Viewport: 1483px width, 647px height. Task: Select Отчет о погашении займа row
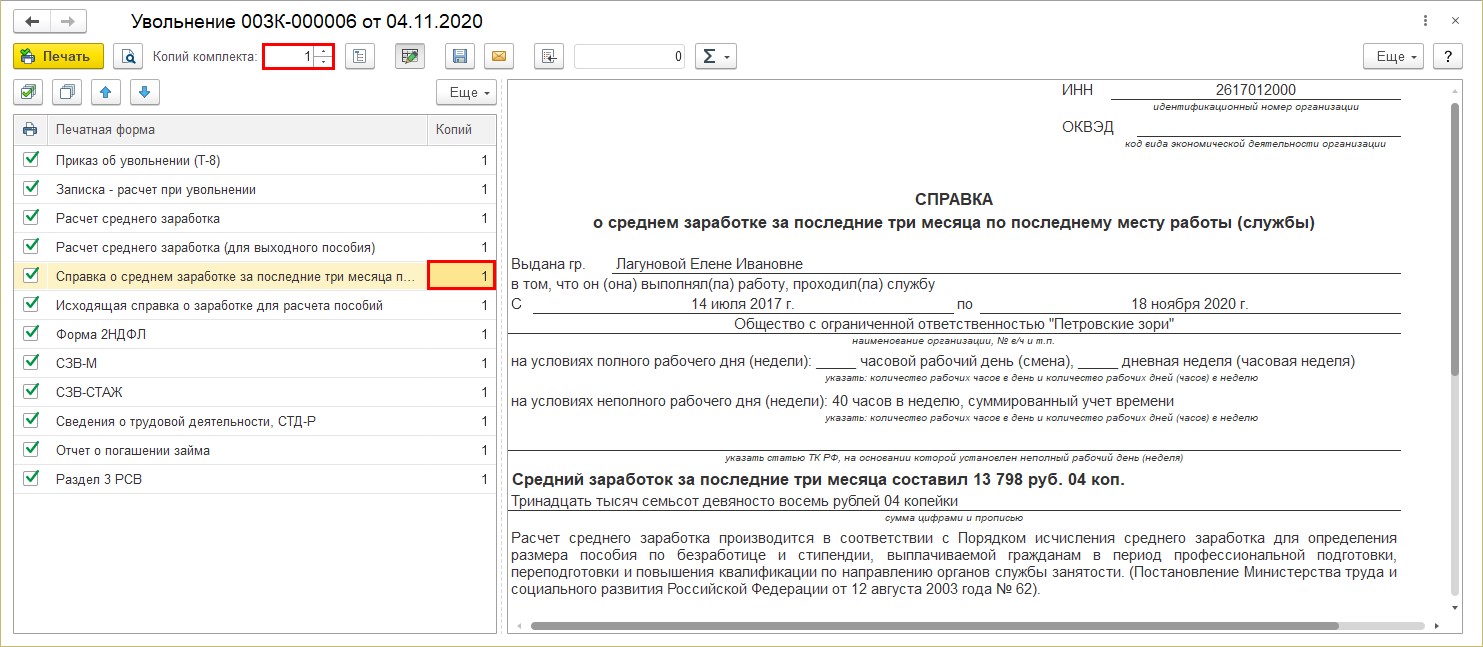pyautogui.click(x=255, y=451)
